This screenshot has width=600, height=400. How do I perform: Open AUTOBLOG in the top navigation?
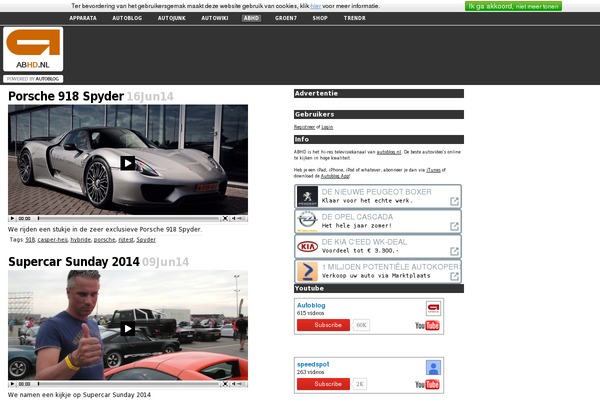point(127,18)
